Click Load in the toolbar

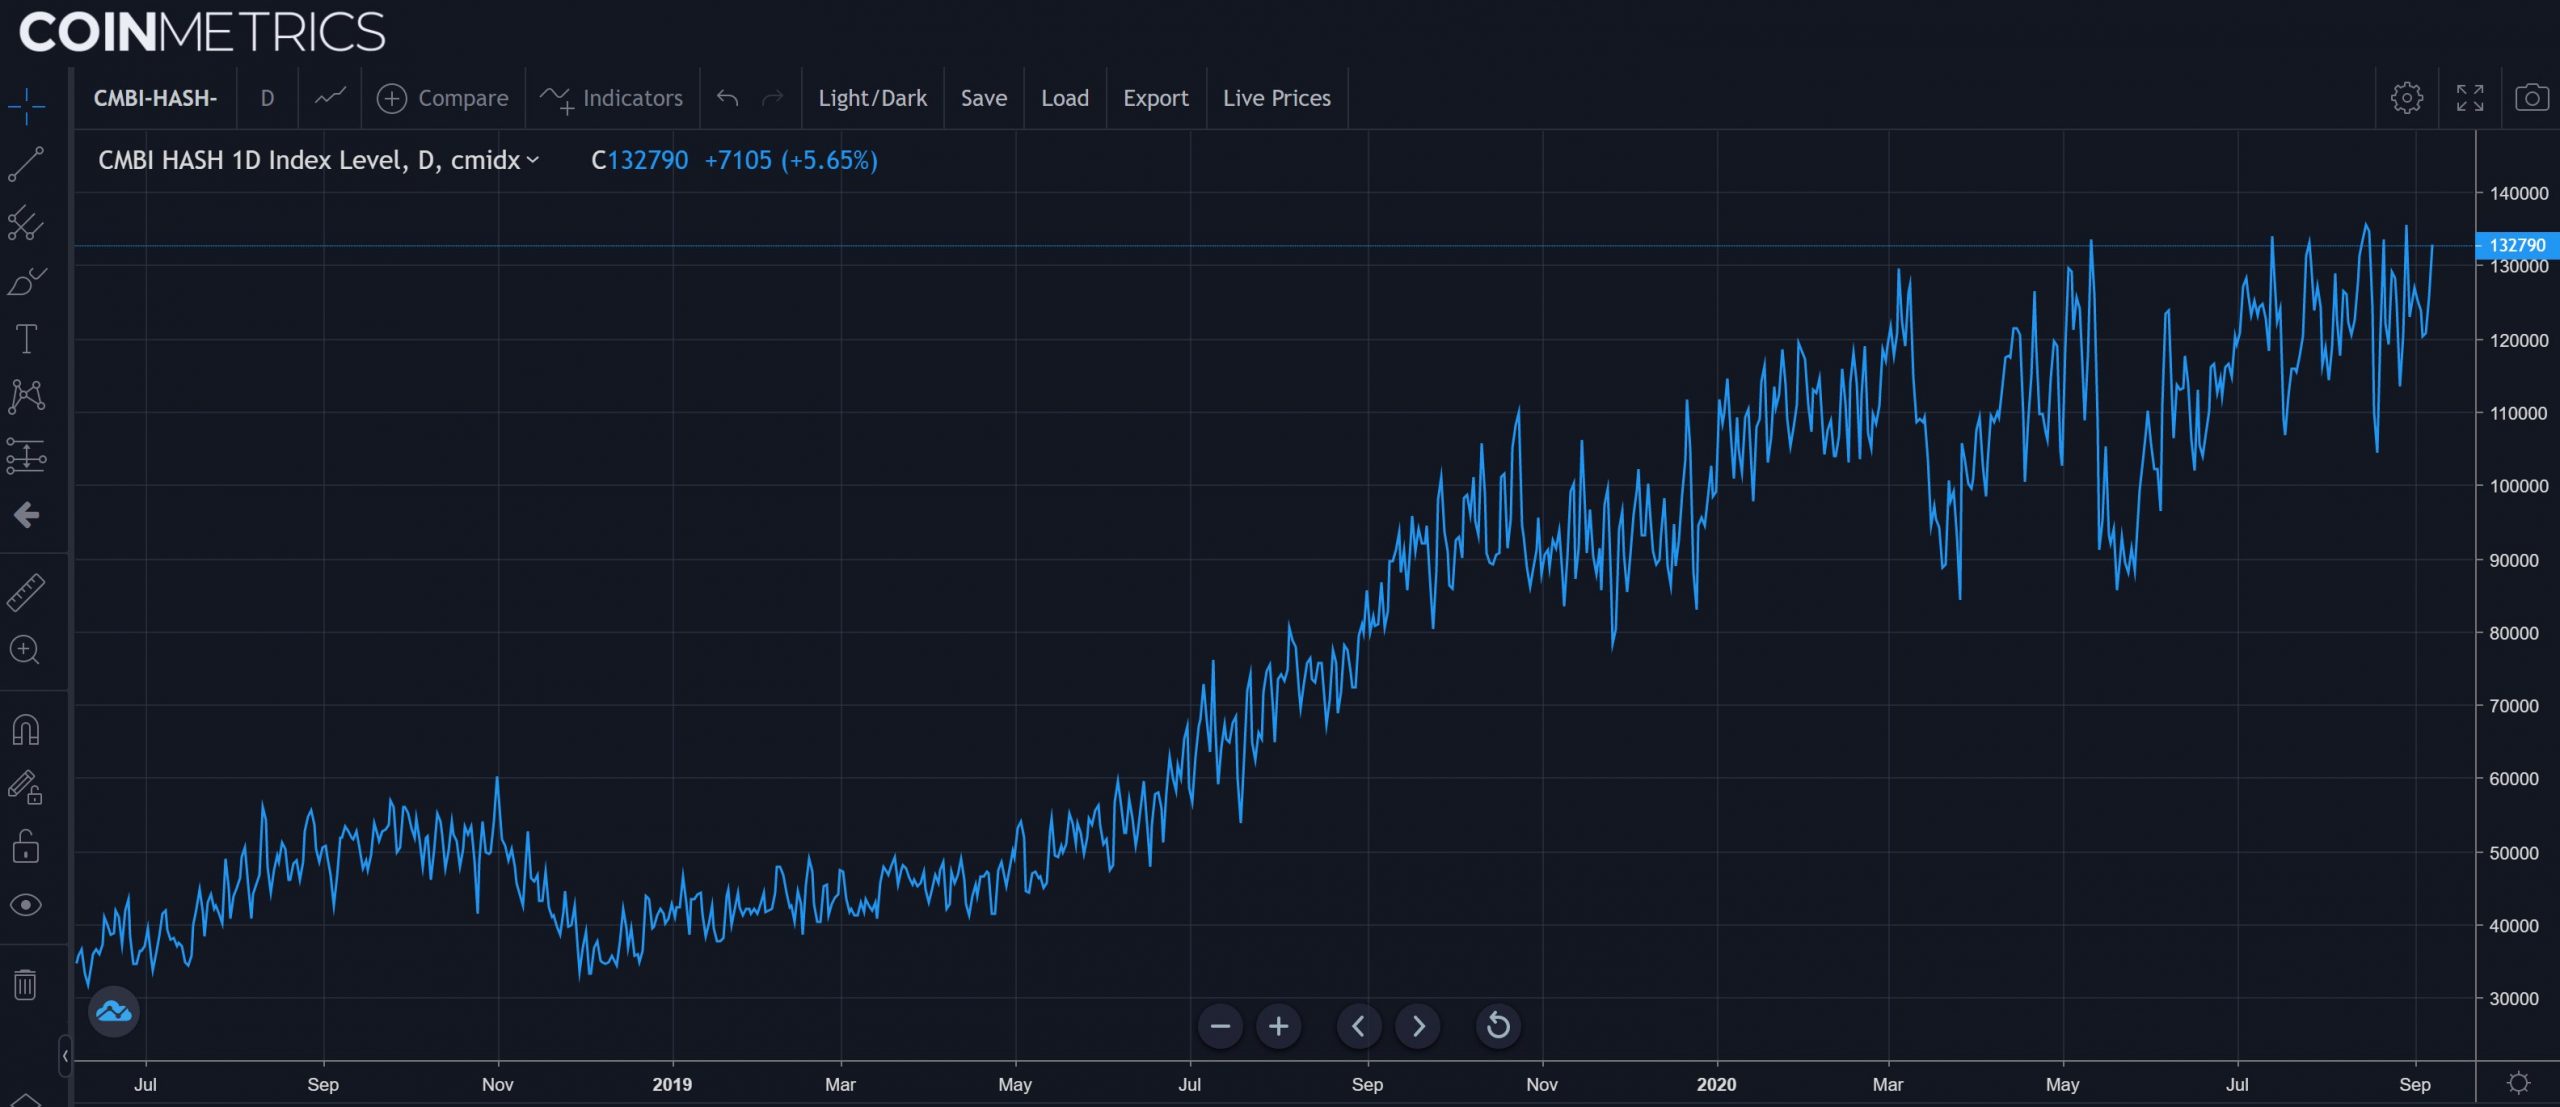click(x=1065, y=98)
